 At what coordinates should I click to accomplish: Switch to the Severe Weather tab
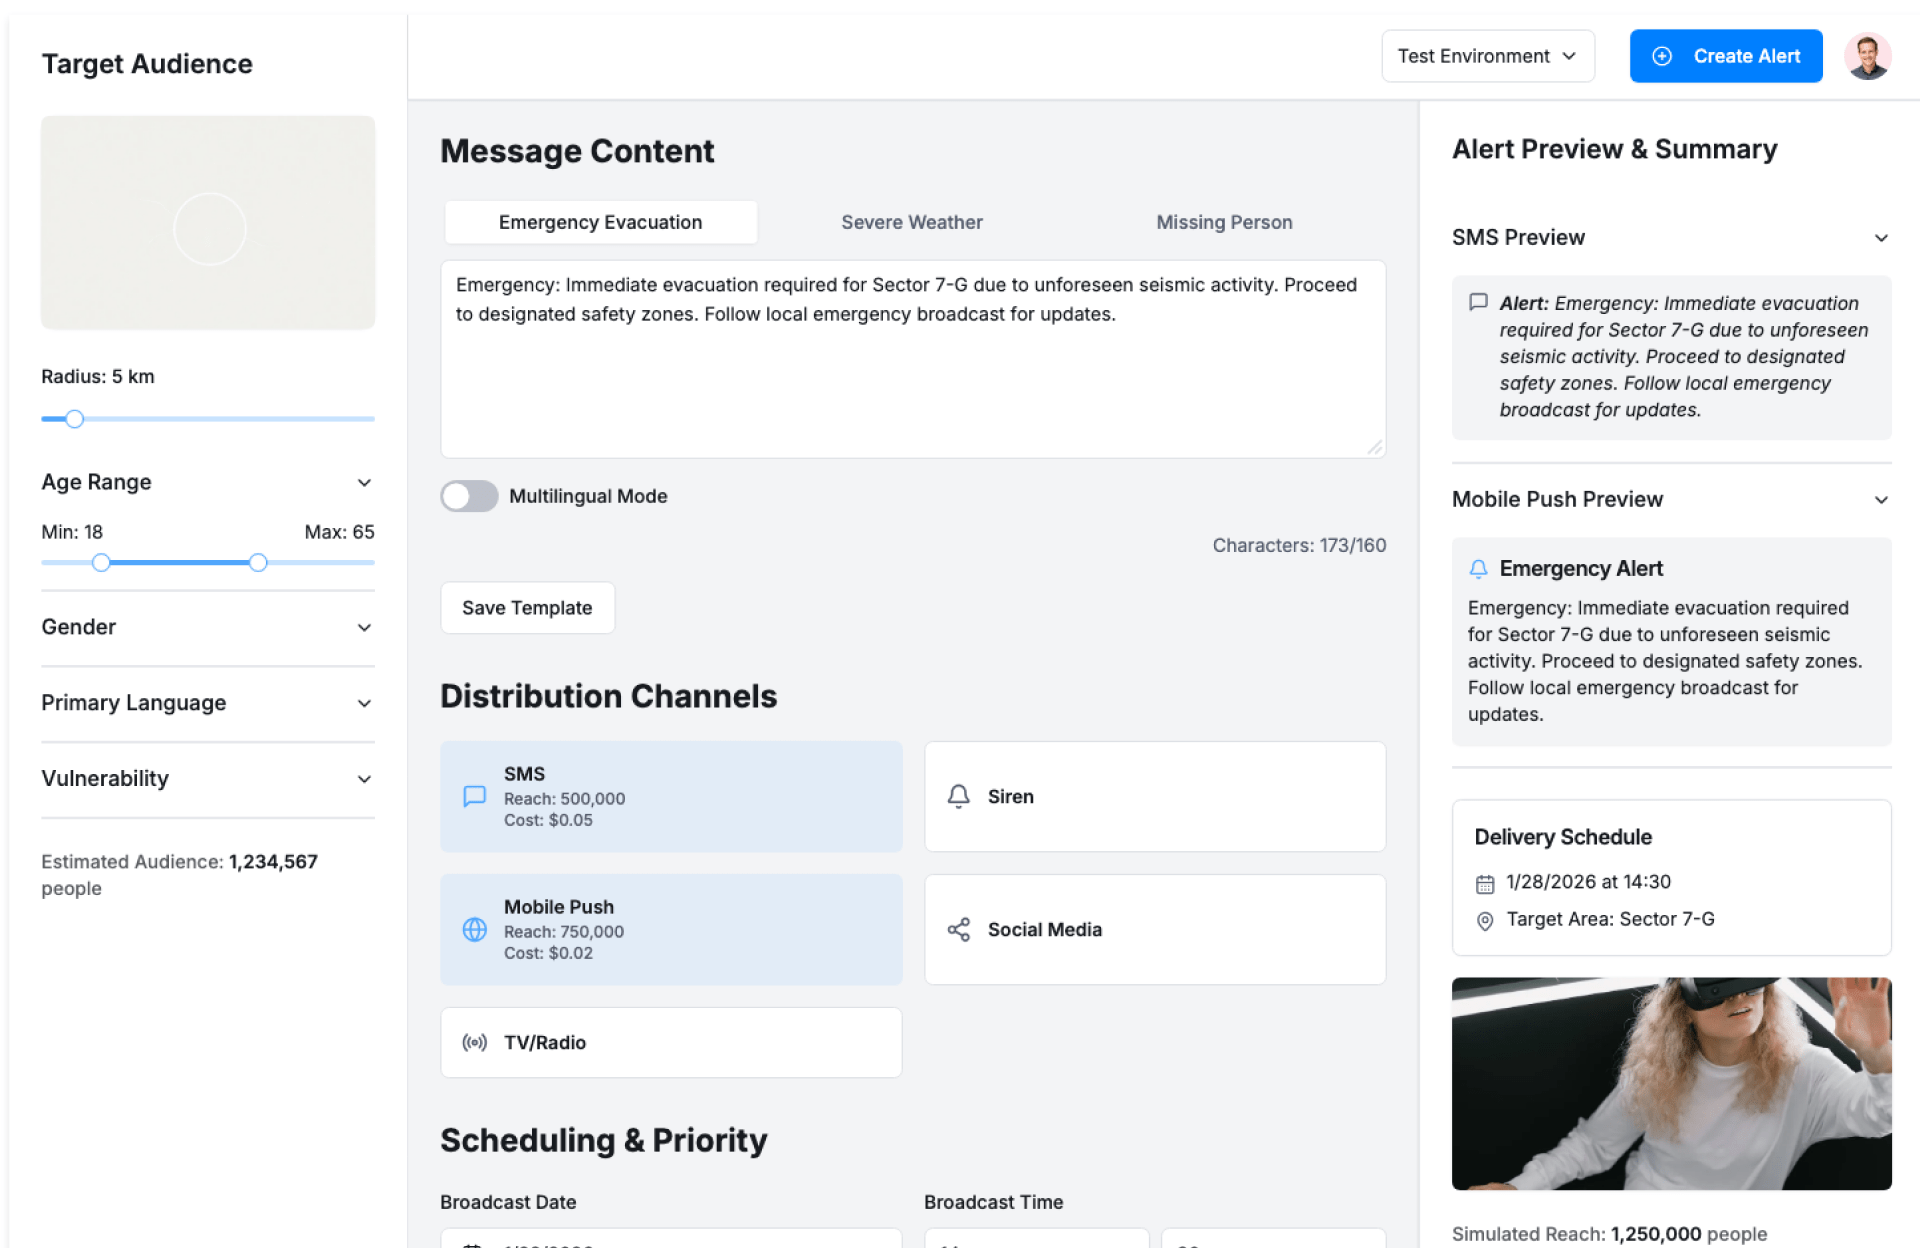(x=911, y=222)
